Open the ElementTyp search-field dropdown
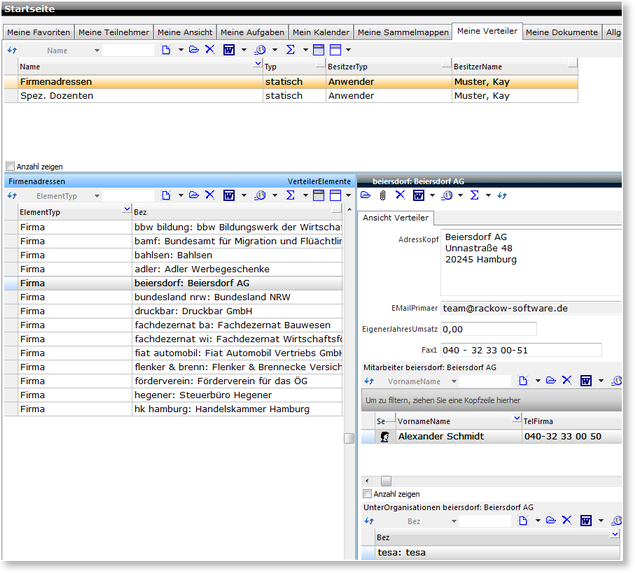635x573 pixels. coord(97,196)
